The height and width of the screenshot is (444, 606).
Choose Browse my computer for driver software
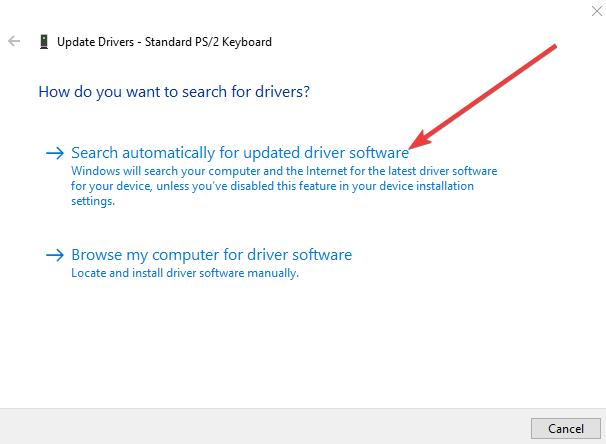coord(211,255)
